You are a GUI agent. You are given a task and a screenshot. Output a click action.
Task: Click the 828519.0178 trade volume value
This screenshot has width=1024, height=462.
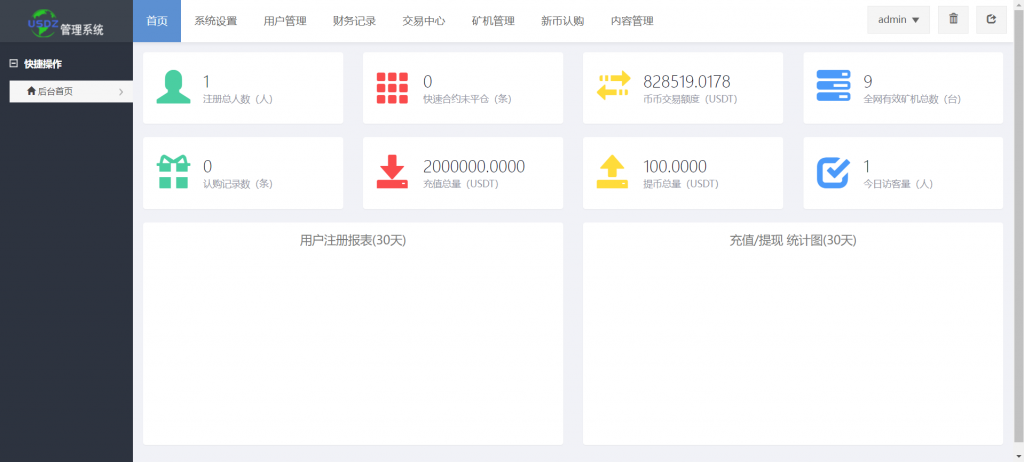(687, 82)
